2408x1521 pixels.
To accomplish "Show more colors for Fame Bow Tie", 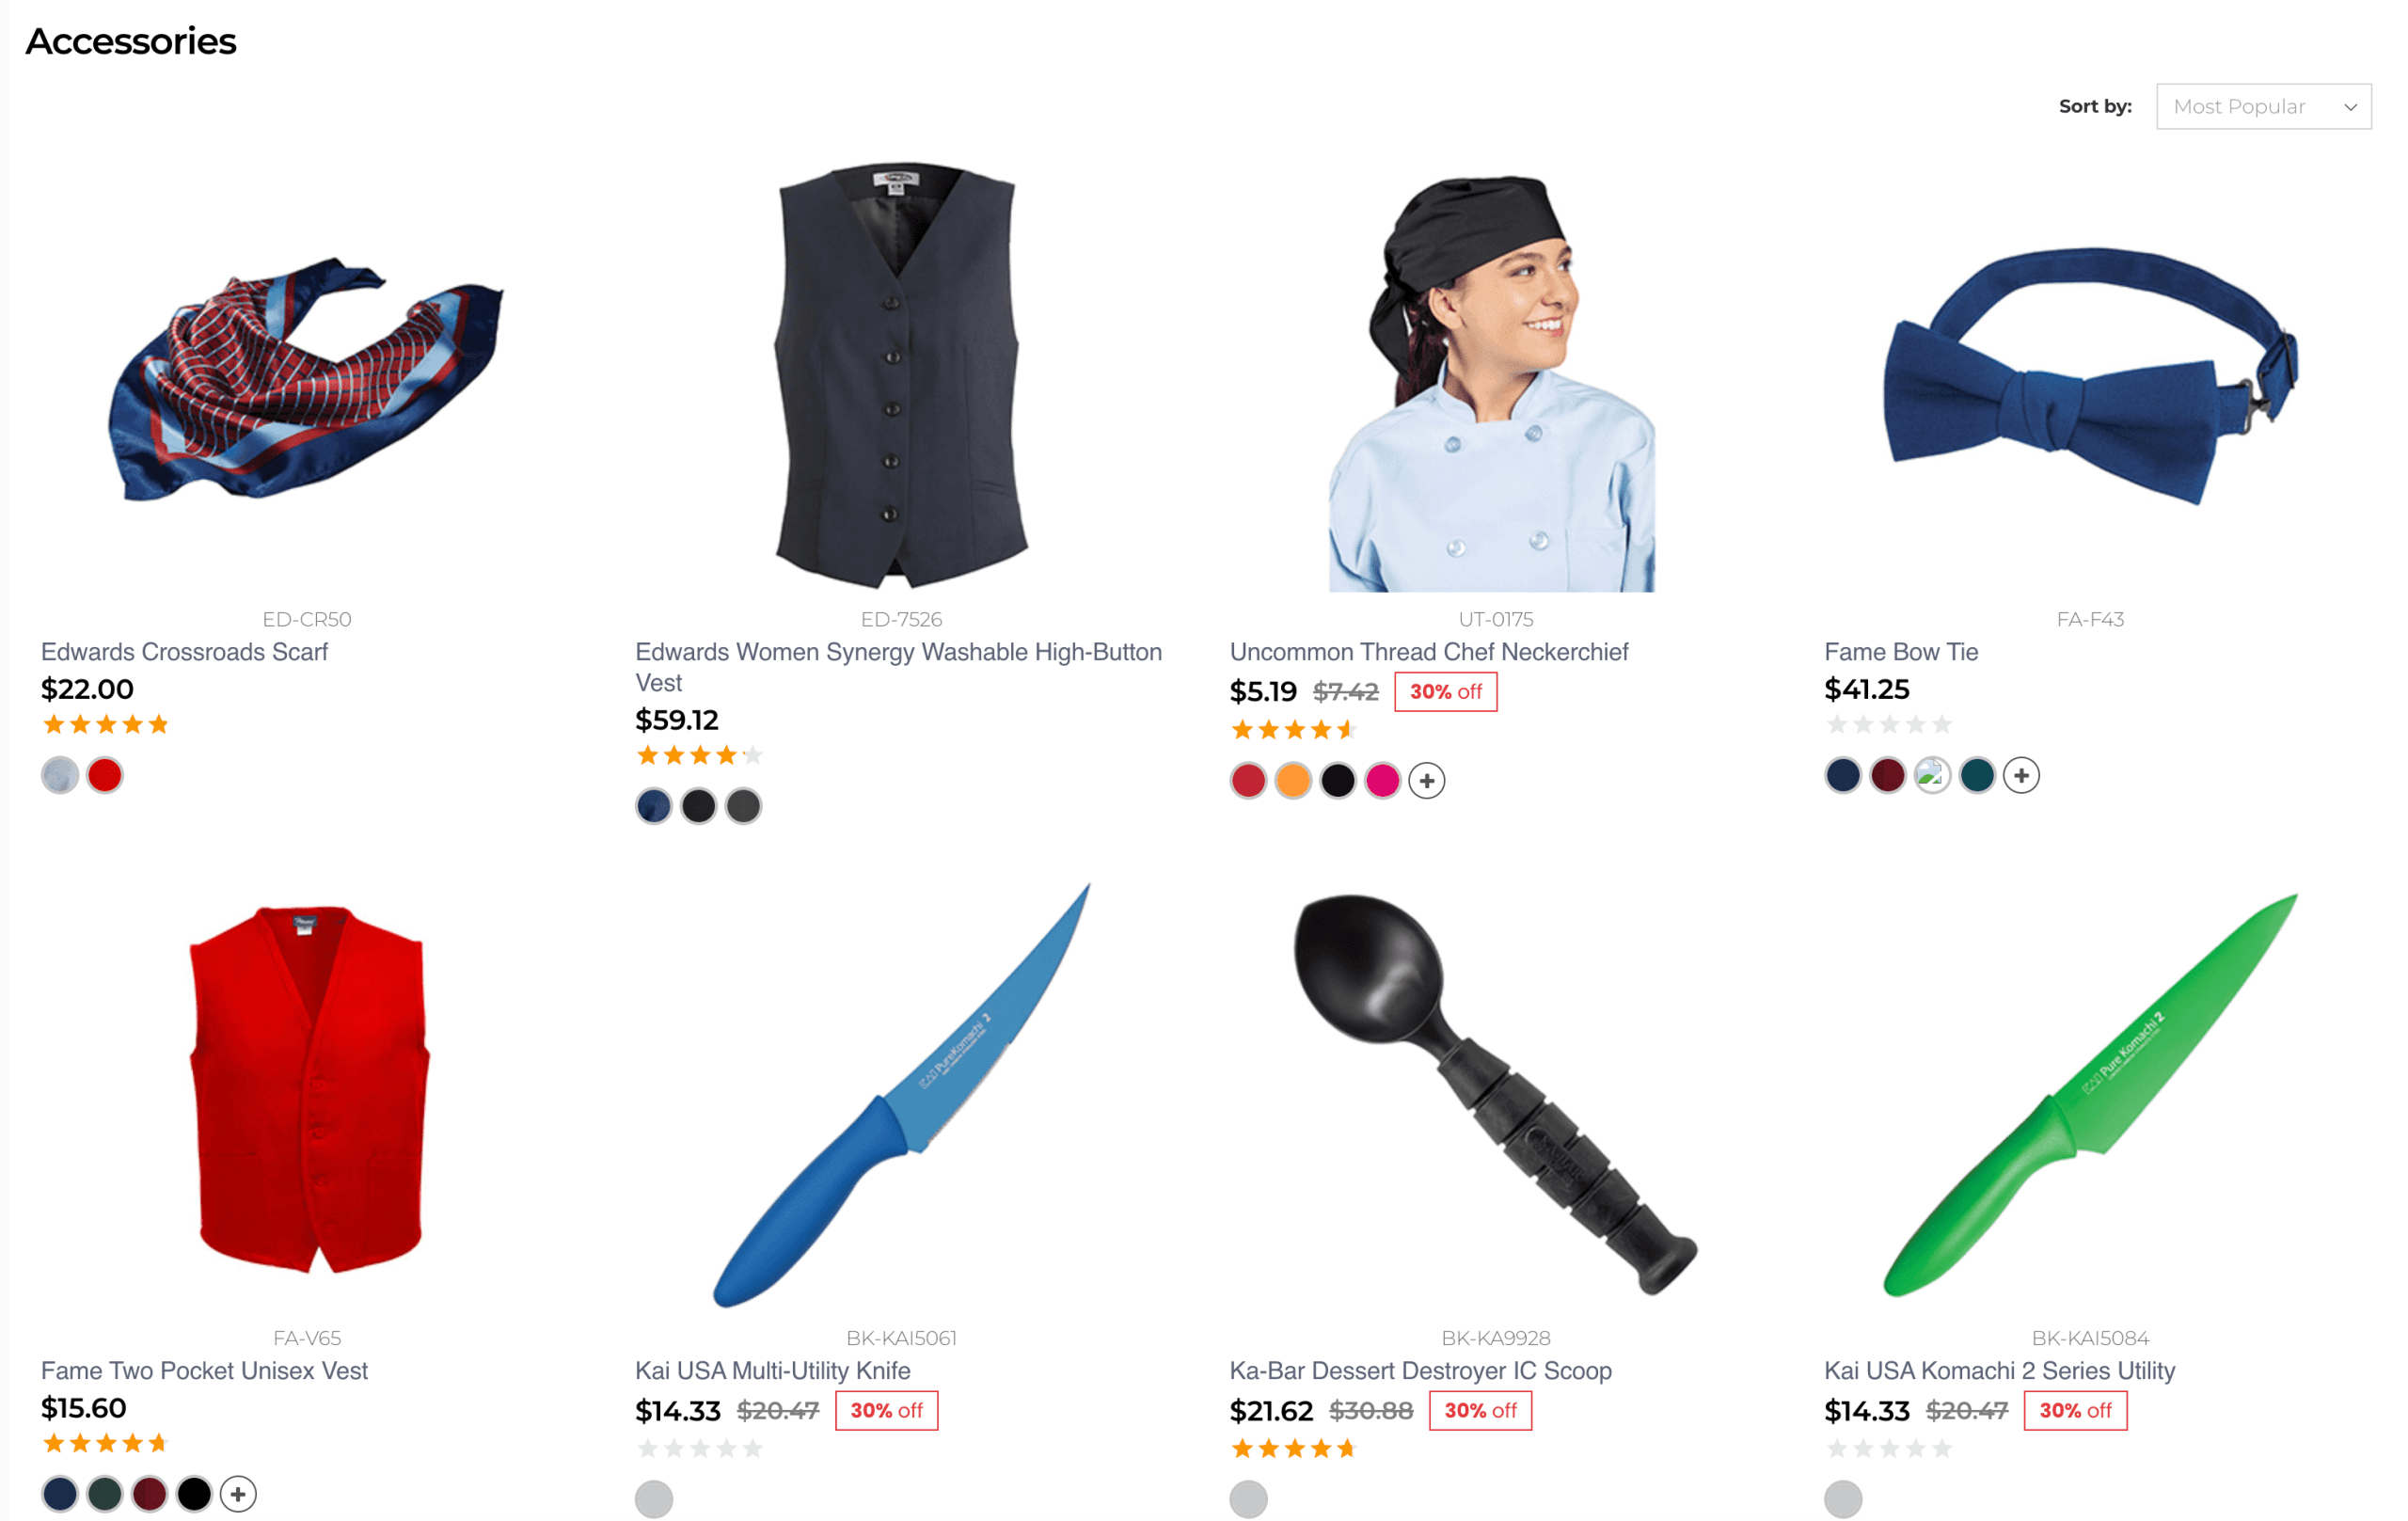I will (x=2021, y=775).
